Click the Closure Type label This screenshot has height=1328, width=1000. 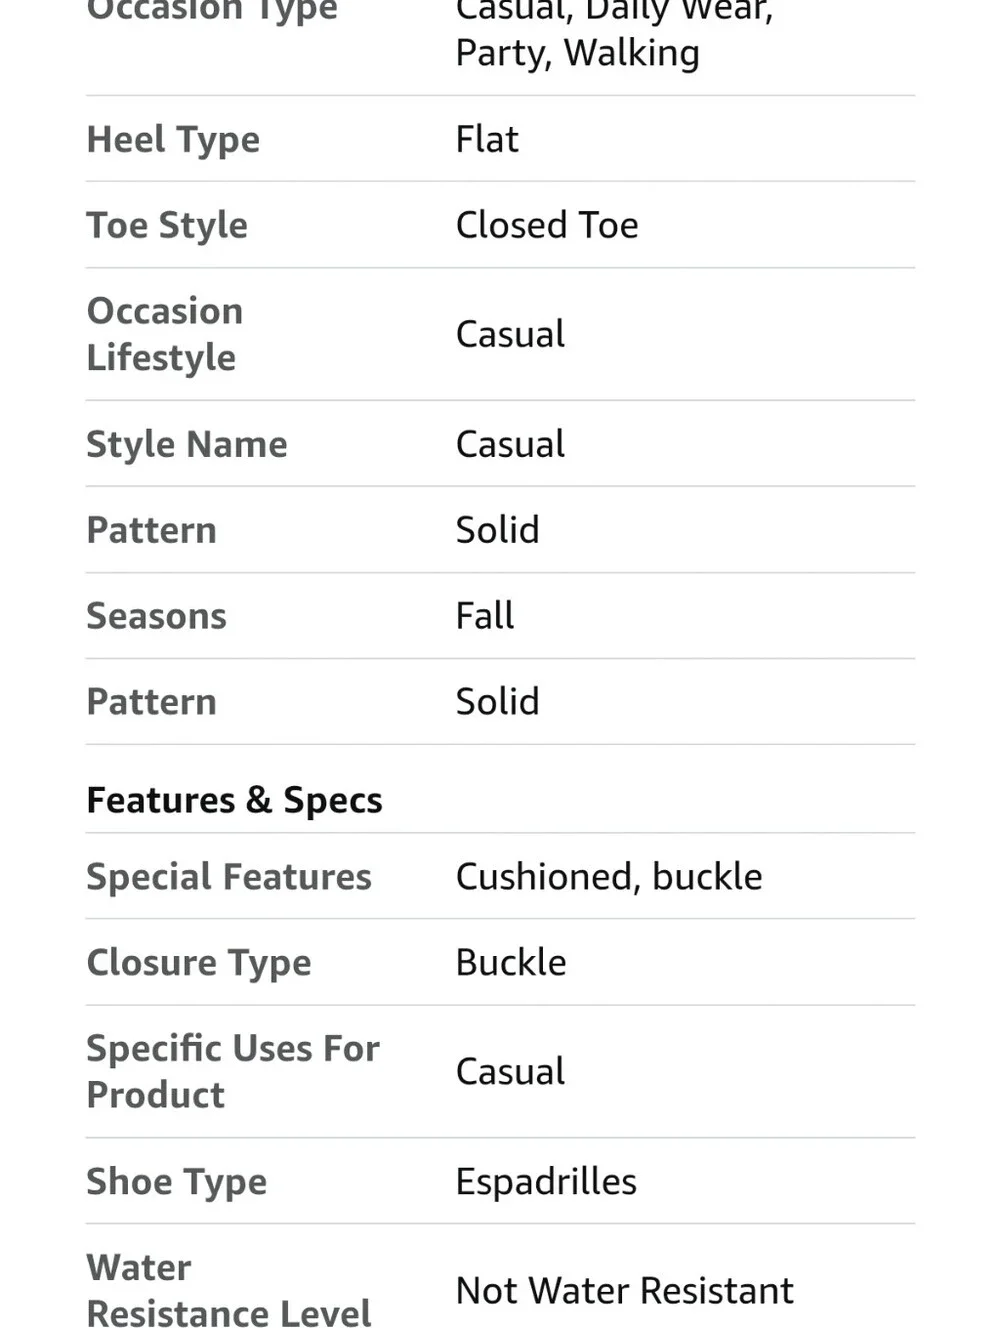(x=199, y=963)
